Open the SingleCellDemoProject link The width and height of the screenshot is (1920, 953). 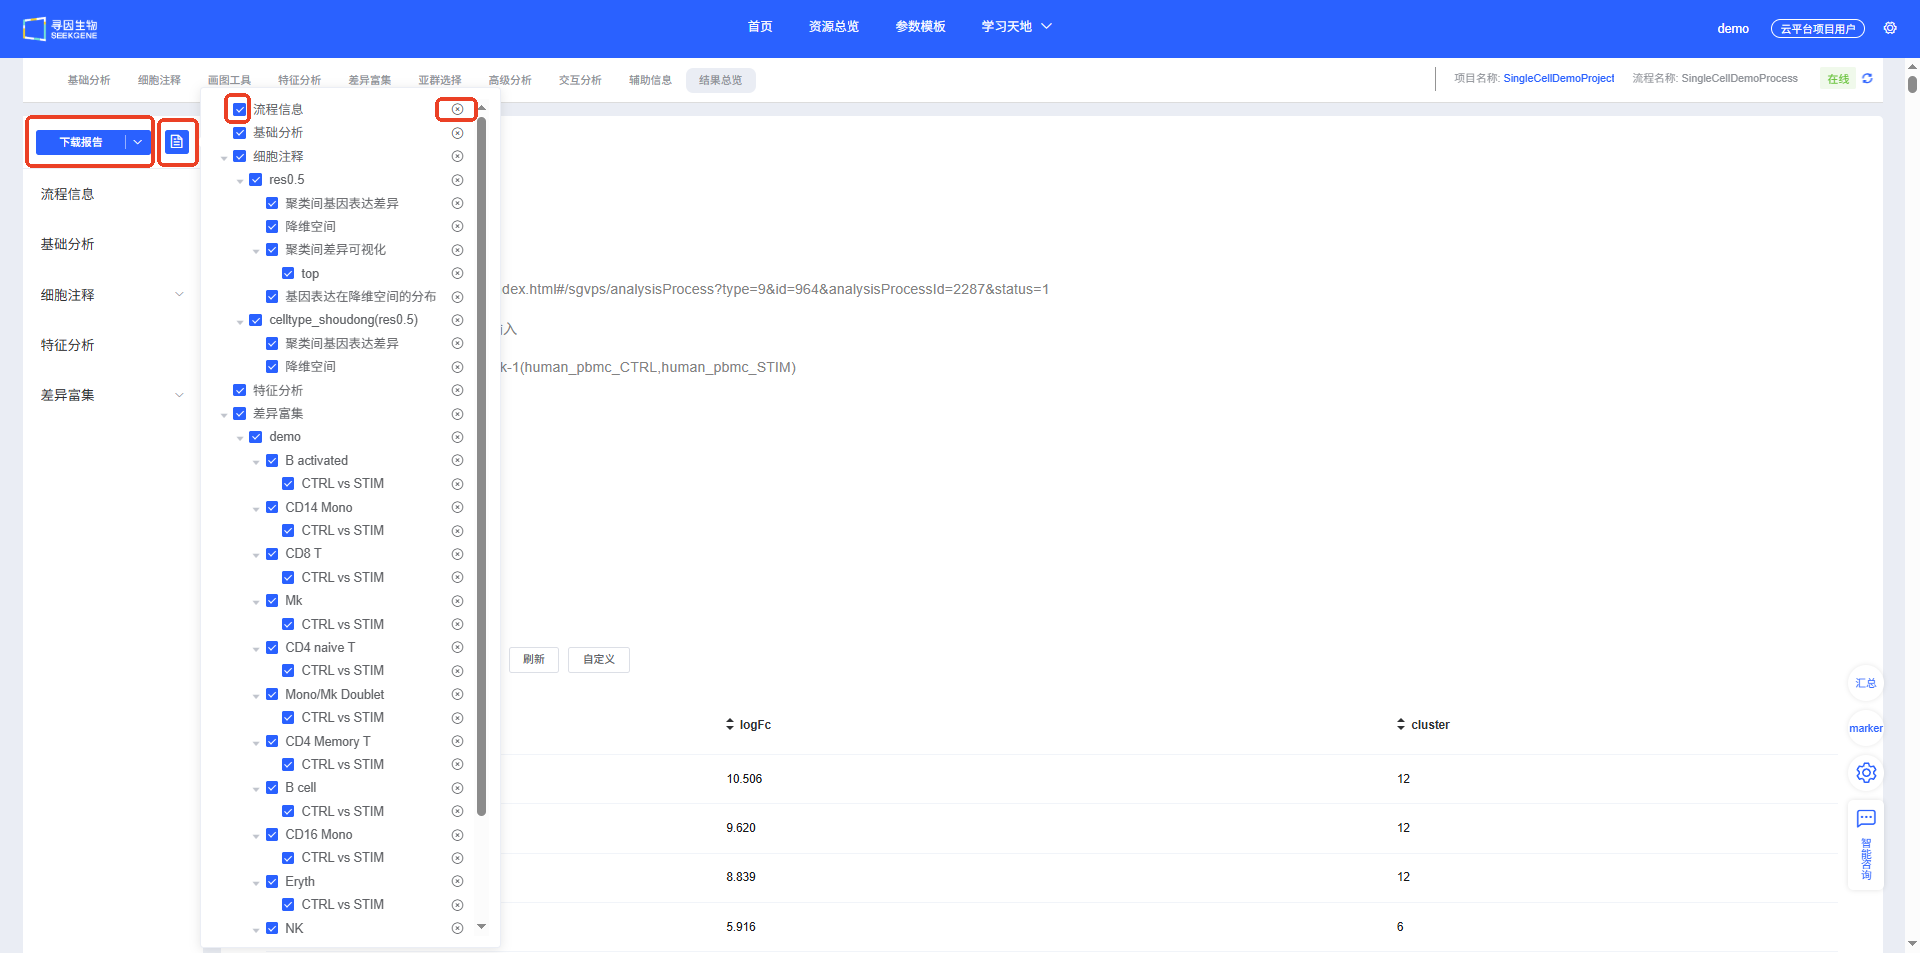(x=1558, y=78)
